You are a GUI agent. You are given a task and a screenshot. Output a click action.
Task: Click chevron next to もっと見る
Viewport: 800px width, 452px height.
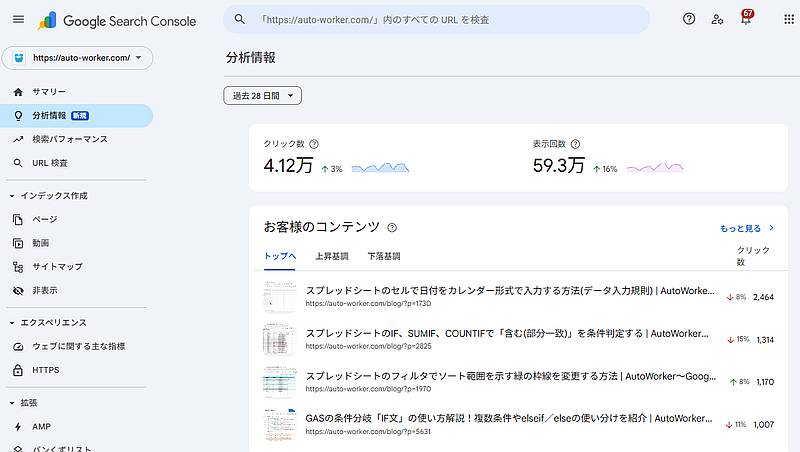click(x=771, y=228)
